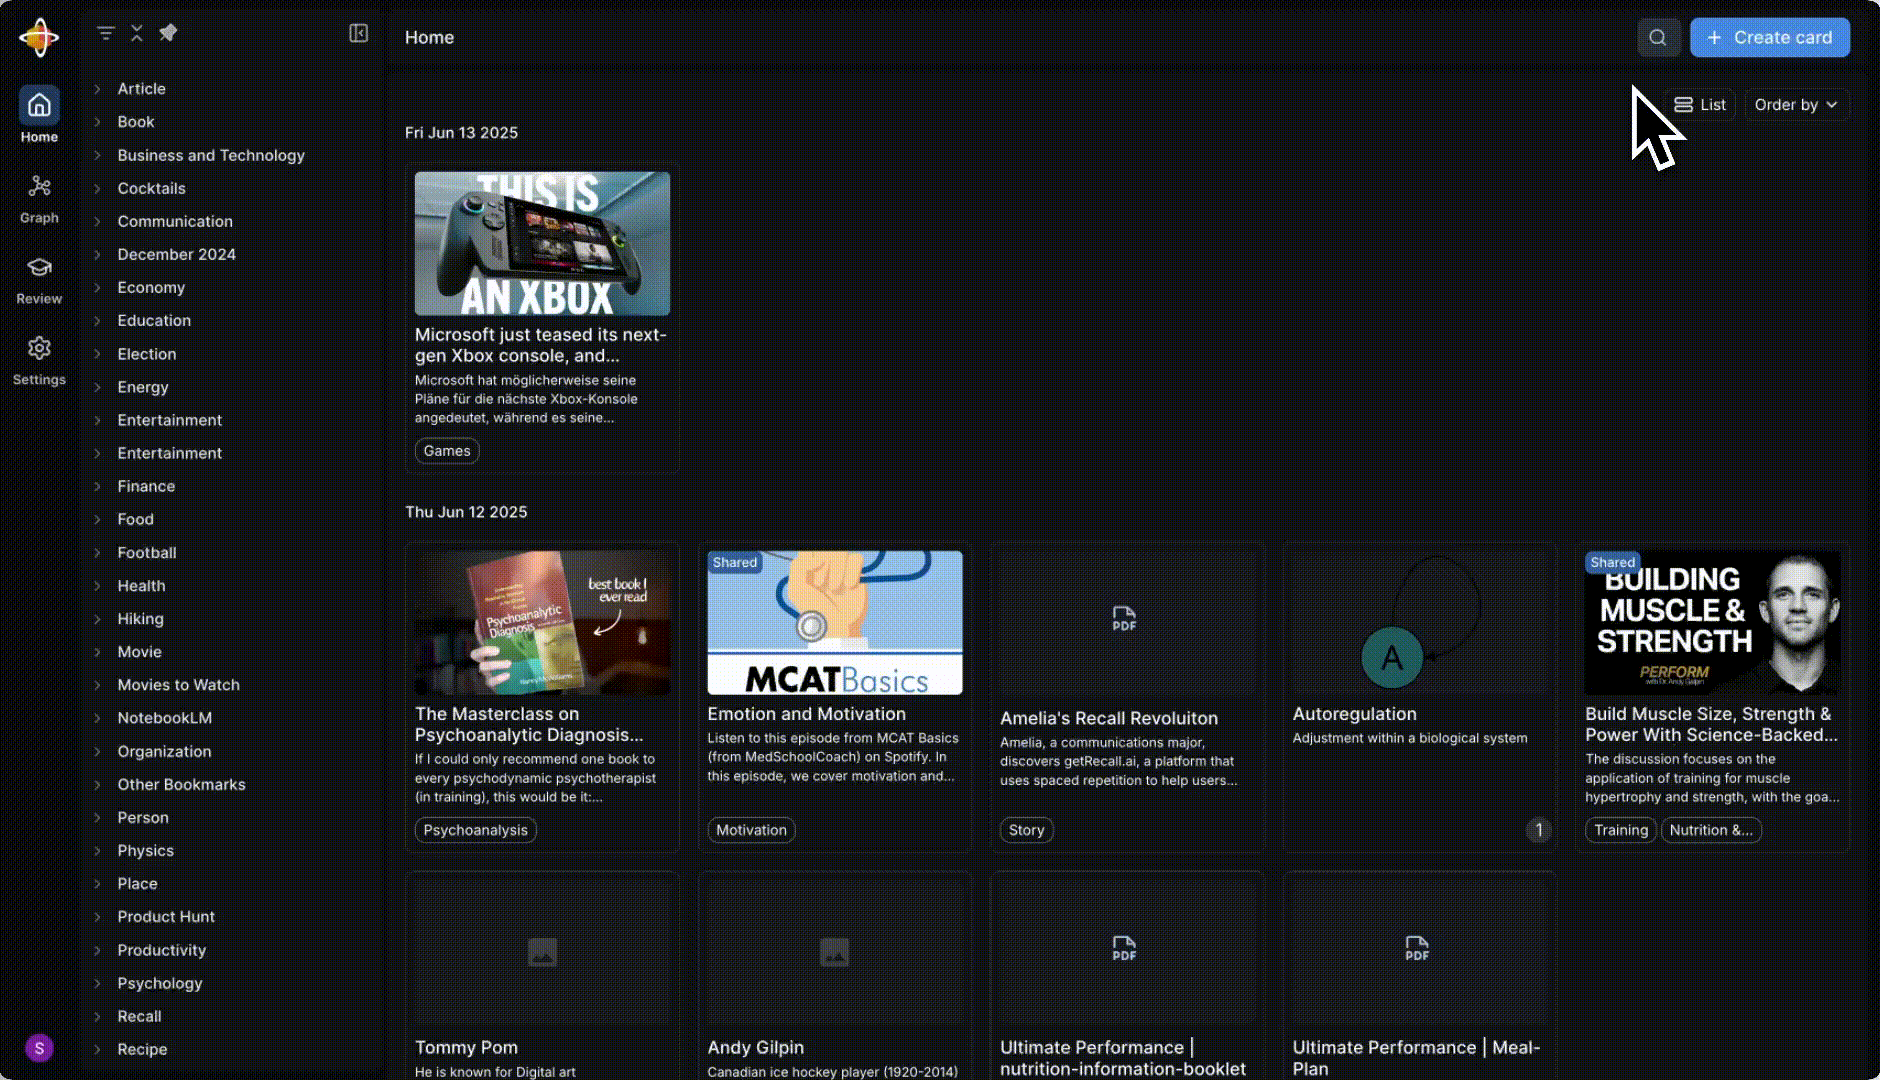Click image placeholder on Andy Gilpin card
1880x1080 pixels.
tap(834, 952)
